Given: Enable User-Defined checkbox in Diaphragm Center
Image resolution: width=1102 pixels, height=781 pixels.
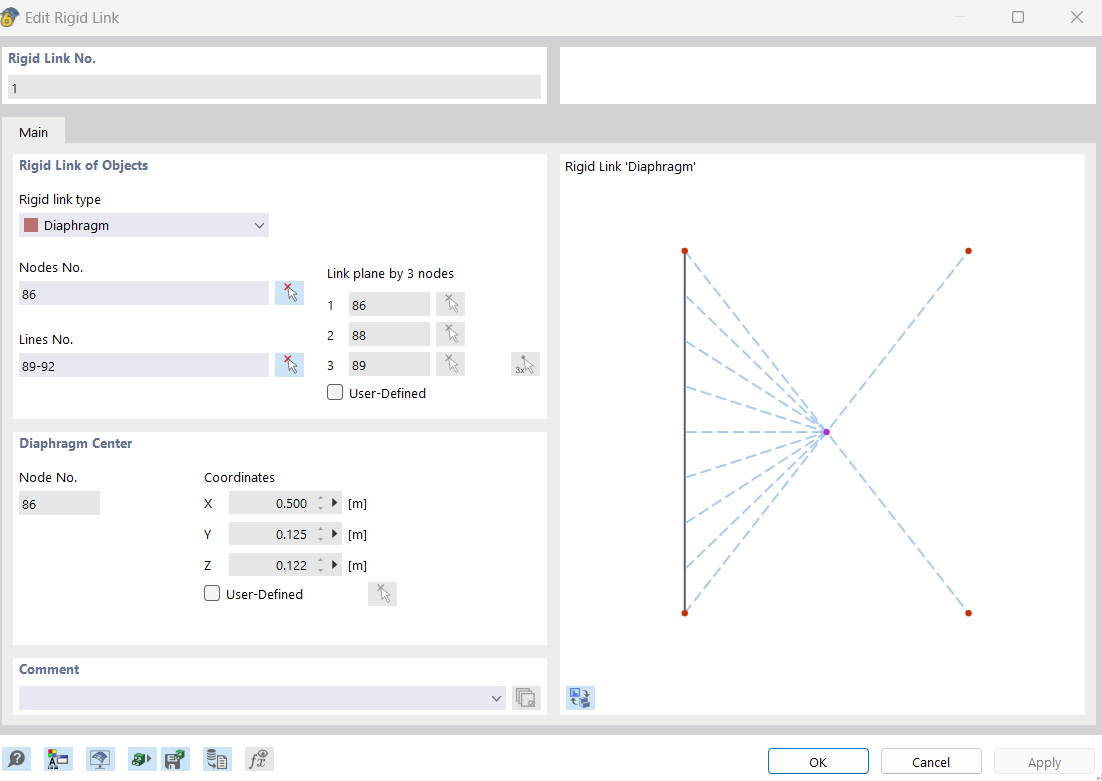Looking at the screenshot, I should pyautogui.click(x=212, y=593).
